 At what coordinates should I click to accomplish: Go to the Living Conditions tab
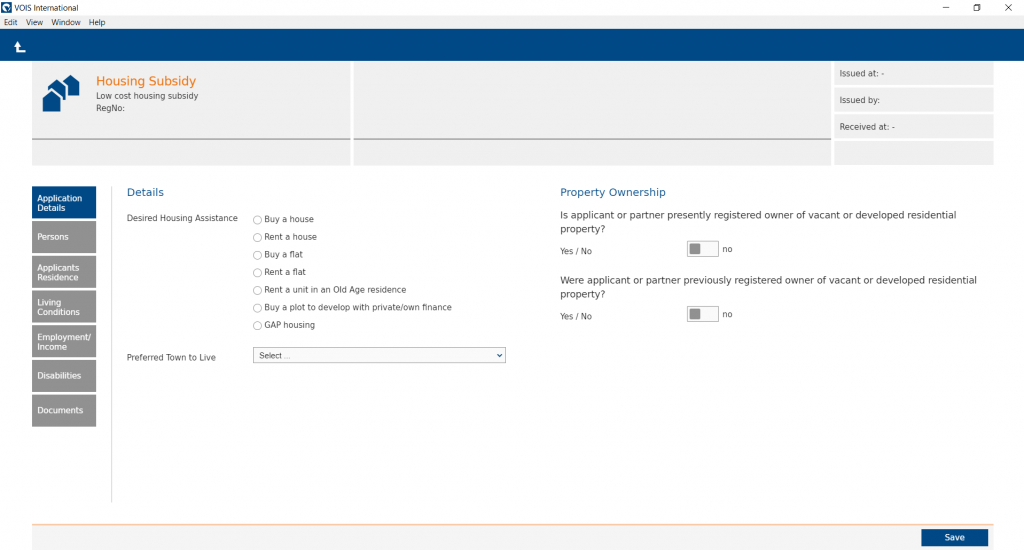(x=64, y=307)
